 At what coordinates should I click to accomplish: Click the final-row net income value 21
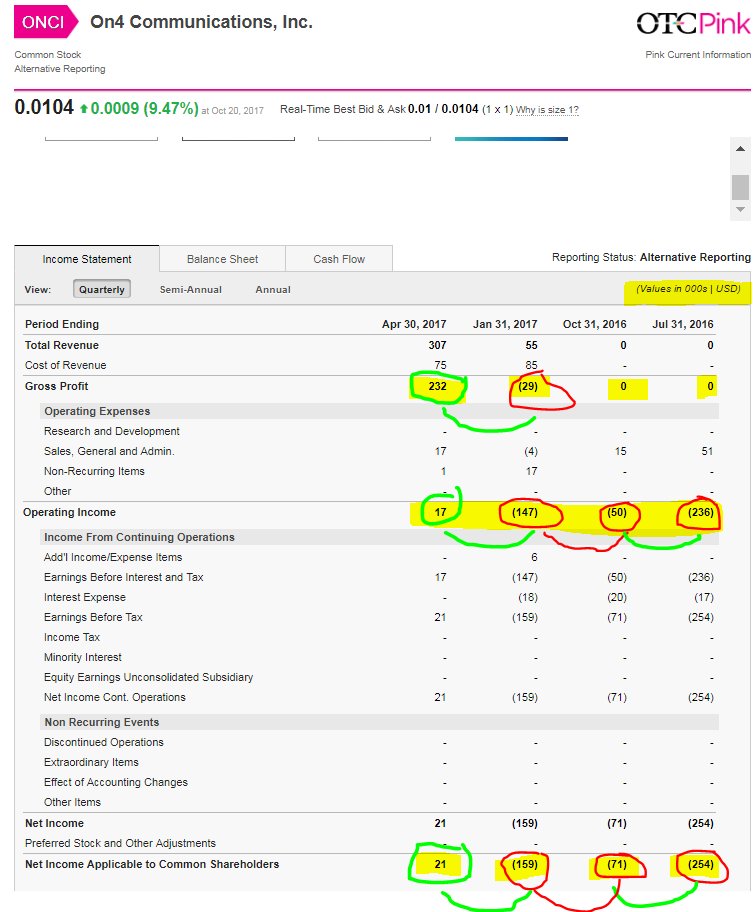(440, 864)
